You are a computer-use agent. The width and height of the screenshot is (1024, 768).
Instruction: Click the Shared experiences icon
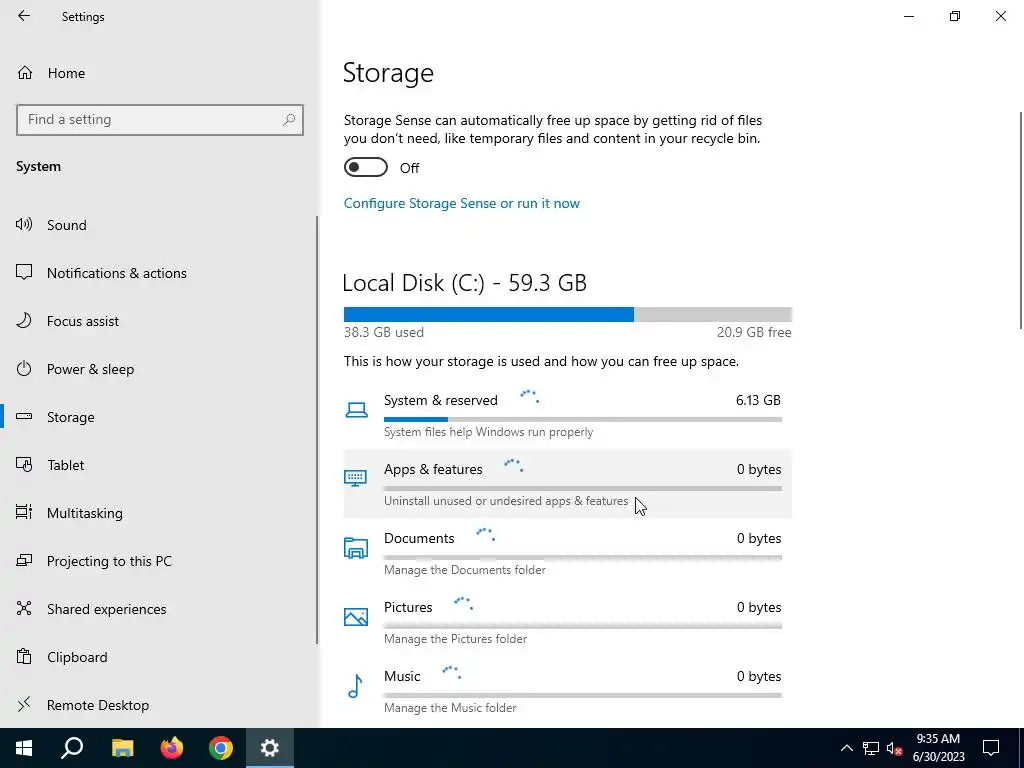click(24, 609)
